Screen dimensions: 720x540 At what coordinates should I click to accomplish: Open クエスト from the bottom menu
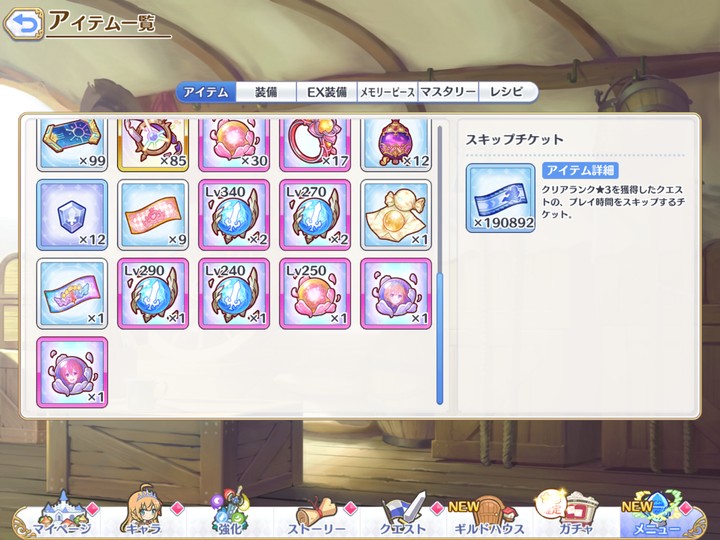[403, 515]
